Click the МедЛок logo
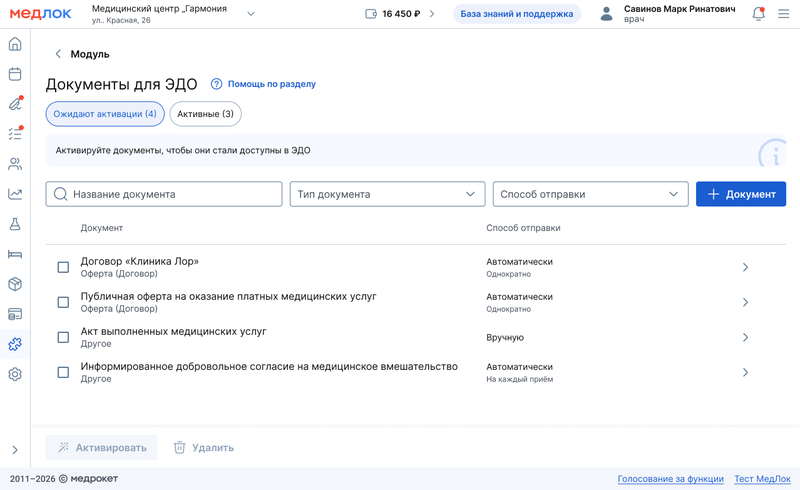 tap(40, 14)
